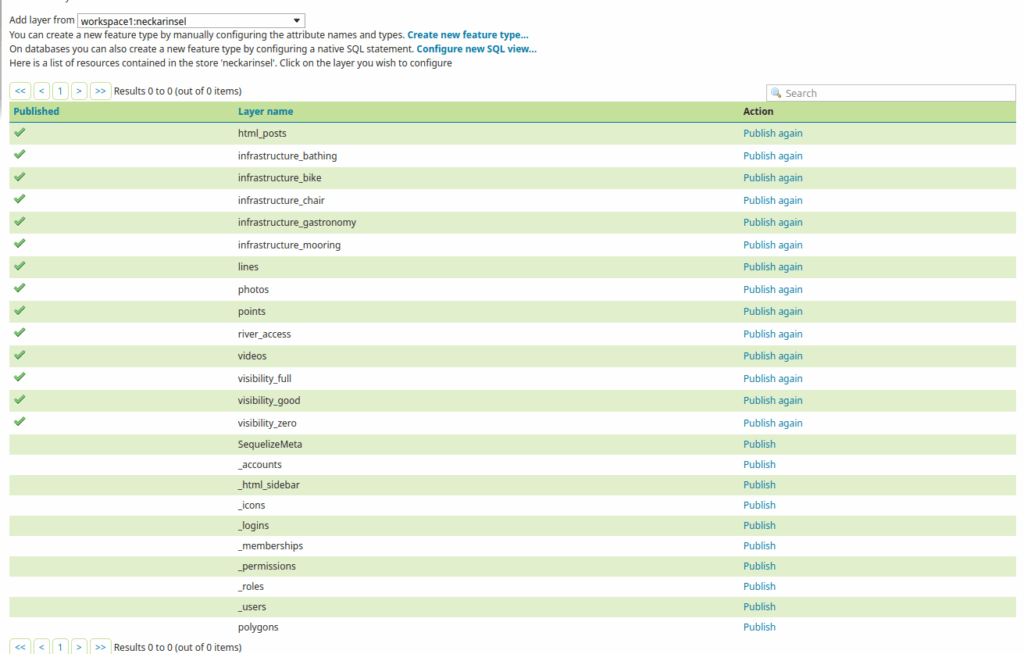Select the river_access layer name
This screenshot has width=1024, height=654.
[264, 334]
